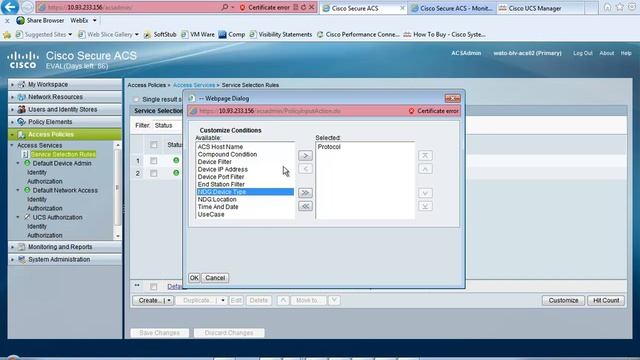Select the Single result selection radio
Viewport: 640px width, 360px height.
click(136, 99)
